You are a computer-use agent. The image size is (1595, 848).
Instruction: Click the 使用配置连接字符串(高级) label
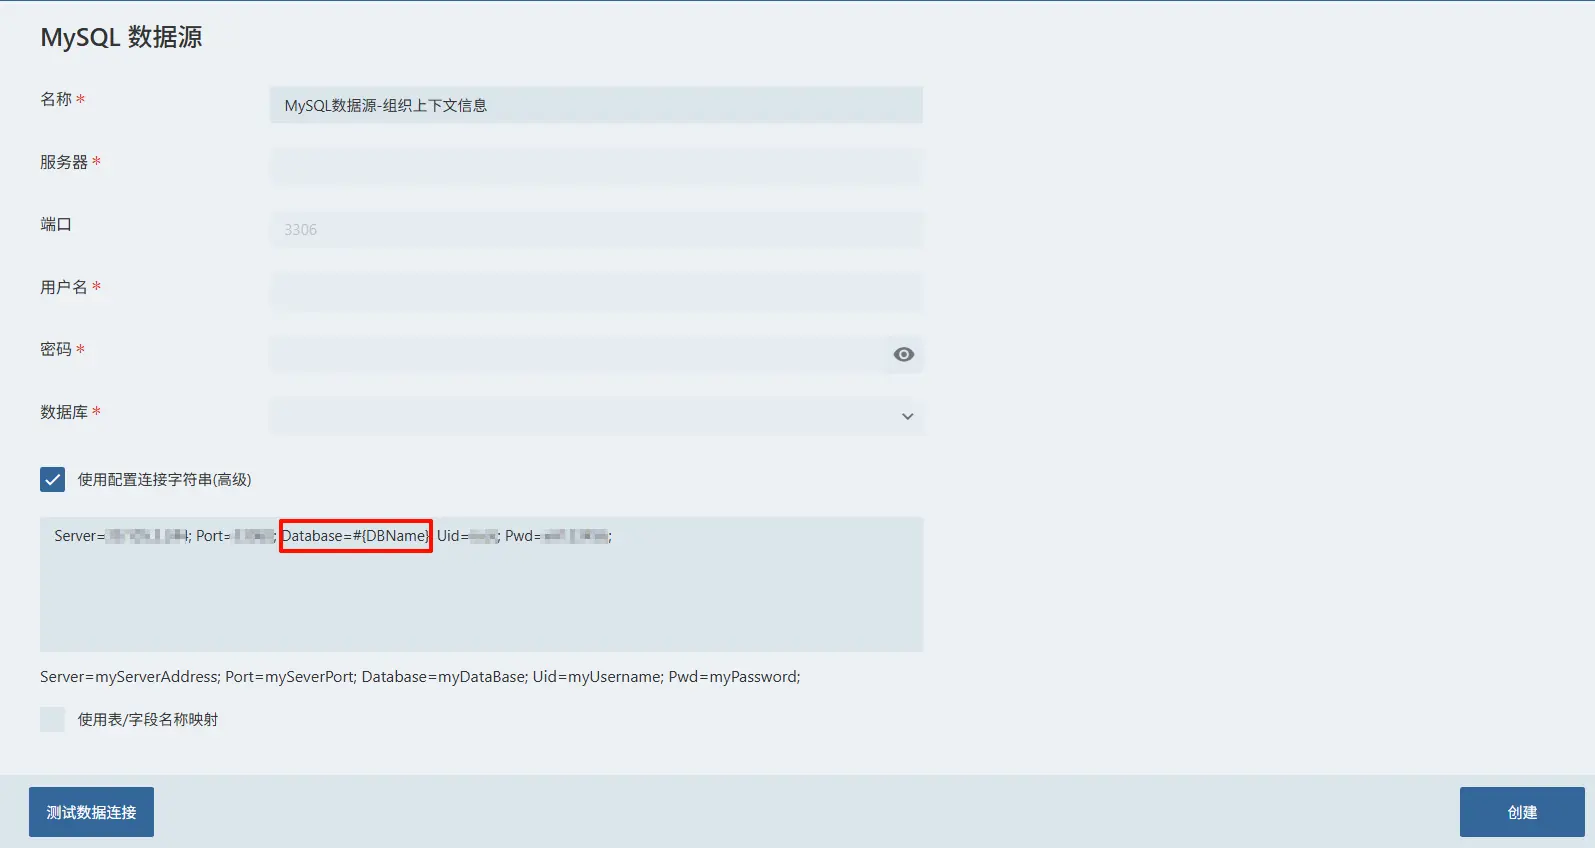pos(164,480)
